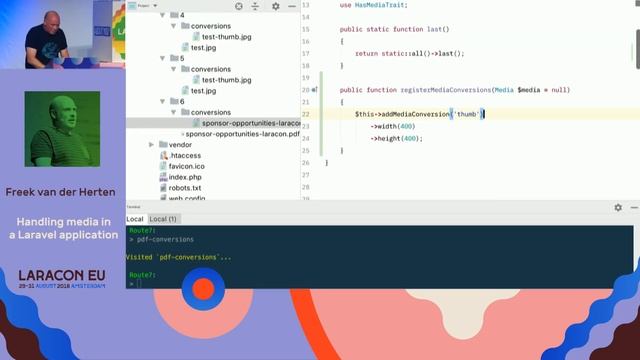Click the ->height(400); line

[x=396, y=139]
